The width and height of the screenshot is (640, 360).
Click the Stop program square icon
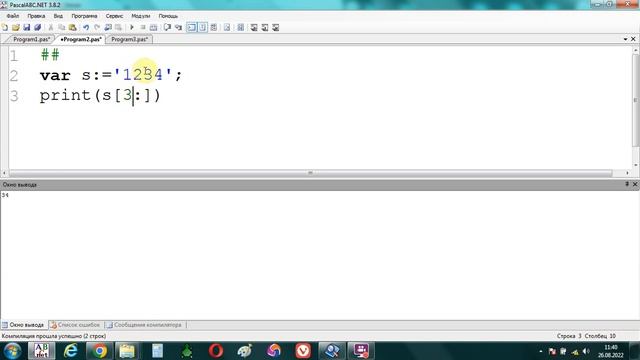tap(143, 27)
